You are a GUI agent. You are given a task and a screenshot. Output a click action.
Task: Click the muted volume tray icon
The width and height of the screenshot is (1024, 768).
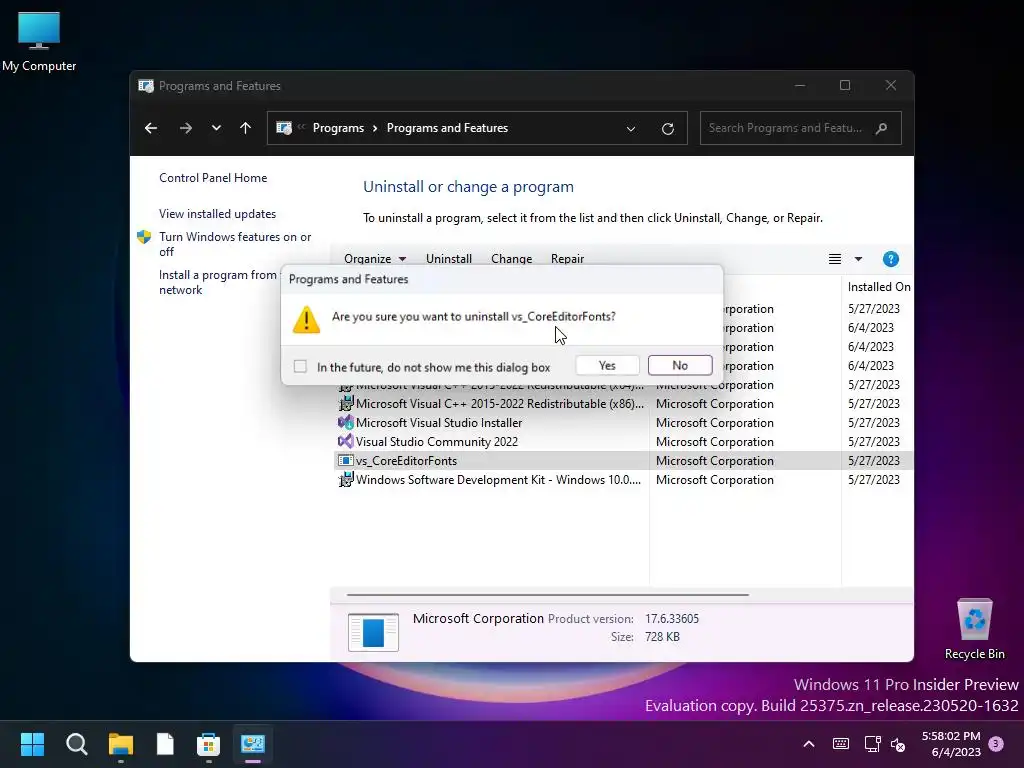click(898, 744)
